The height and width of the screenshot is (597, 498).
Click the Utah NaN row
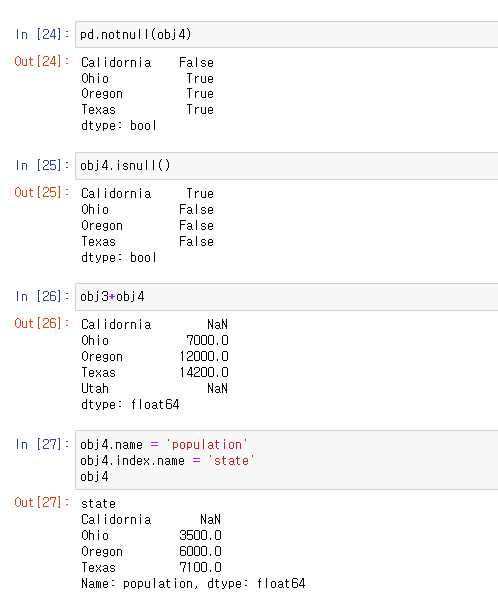[155, 388]
